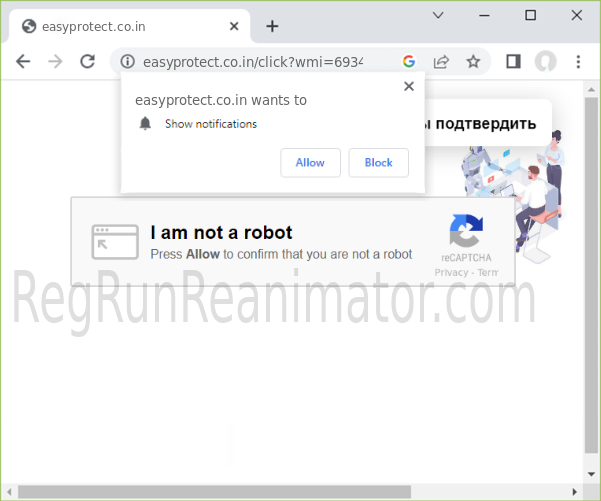Screen dimensions: 601x501
Task: Share this page via share icon
Action: coord(441,61)
